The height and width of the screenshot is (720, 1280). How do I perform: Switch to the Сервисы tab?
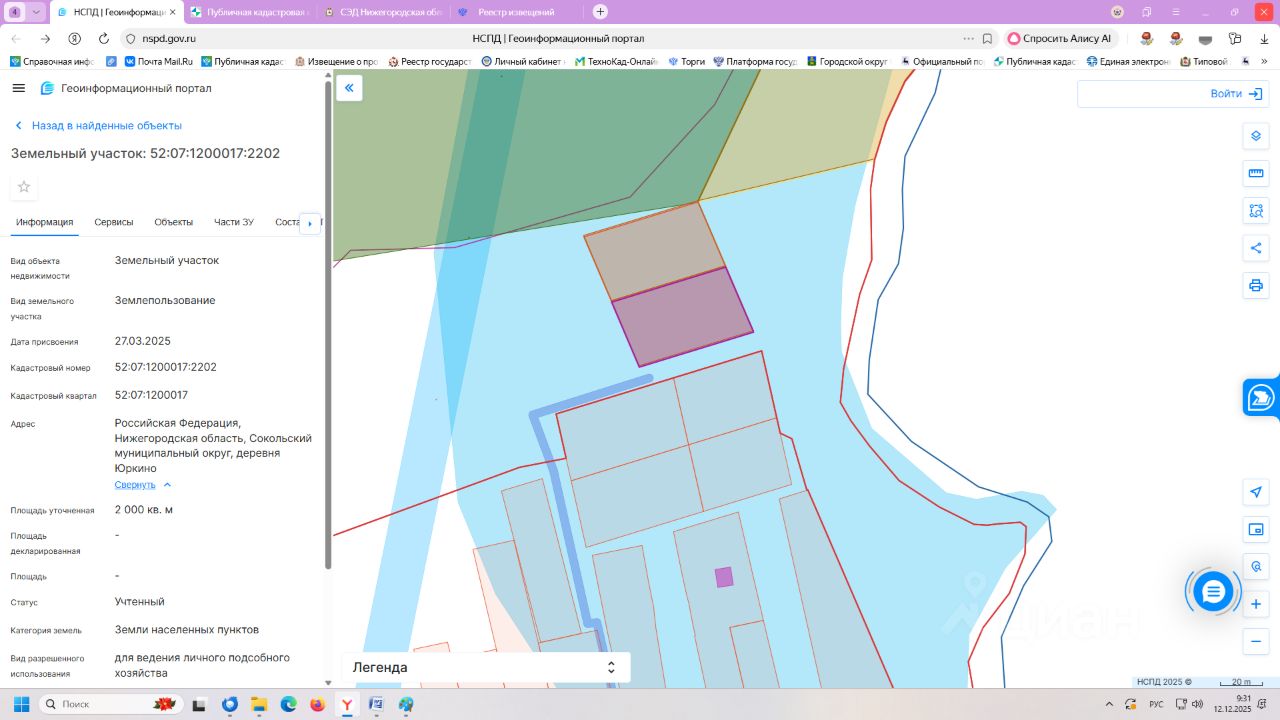[x=114, y=222]
